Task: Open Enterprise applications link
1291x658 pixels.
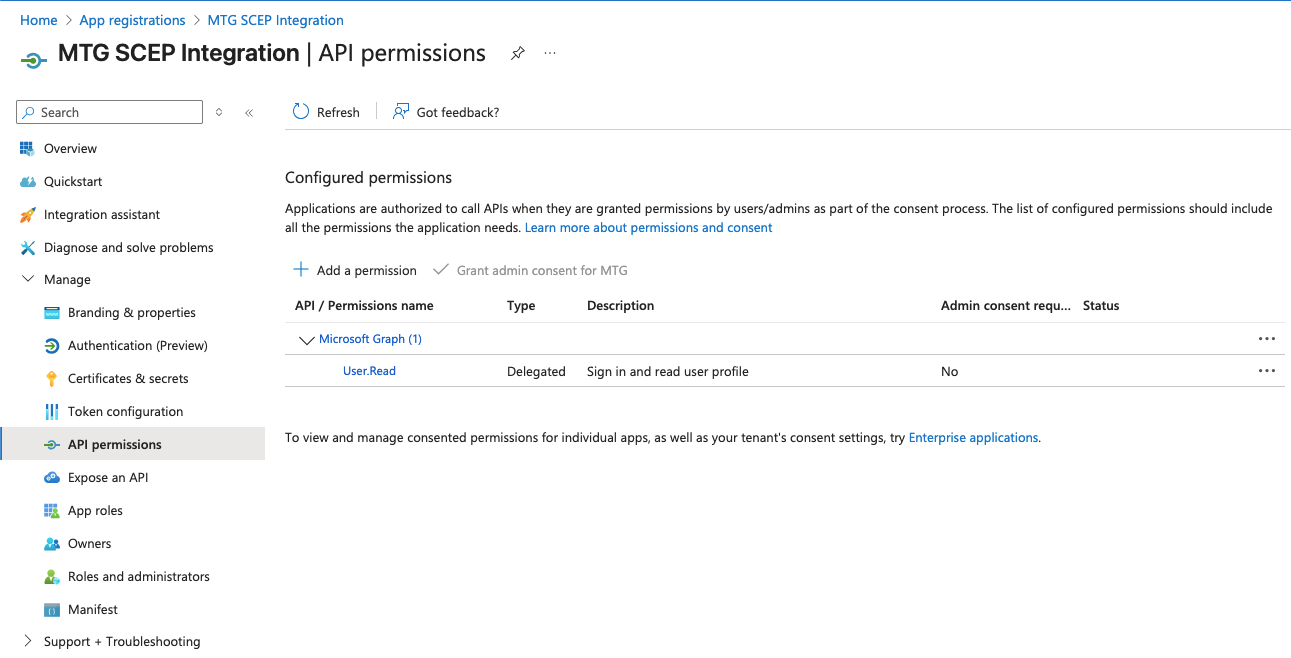Action: pos(973,437)
